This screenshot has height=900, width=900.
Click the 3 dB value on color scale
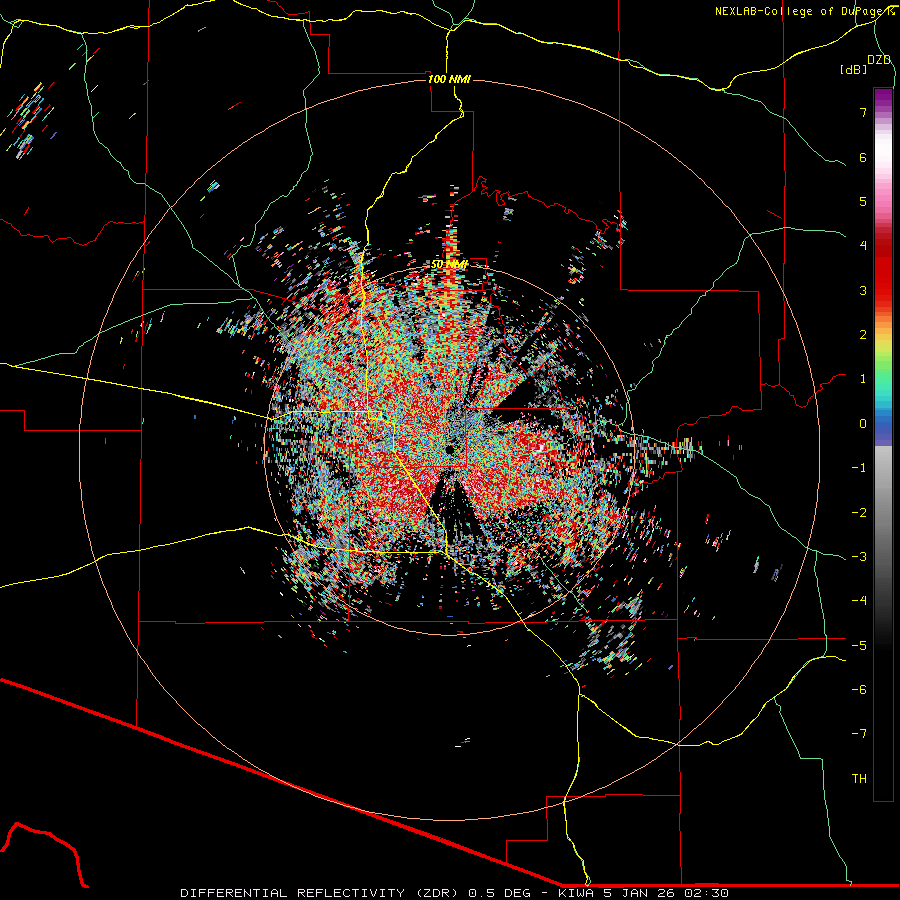[x=863, y=290]
